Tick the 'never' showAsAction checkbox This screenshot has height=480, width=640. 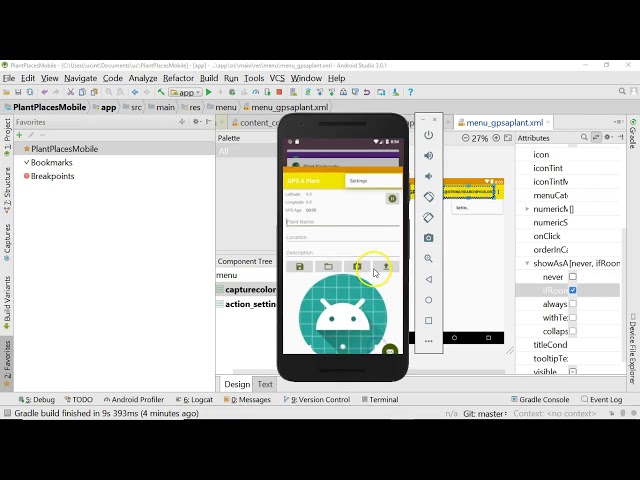[x=573, y=277]
